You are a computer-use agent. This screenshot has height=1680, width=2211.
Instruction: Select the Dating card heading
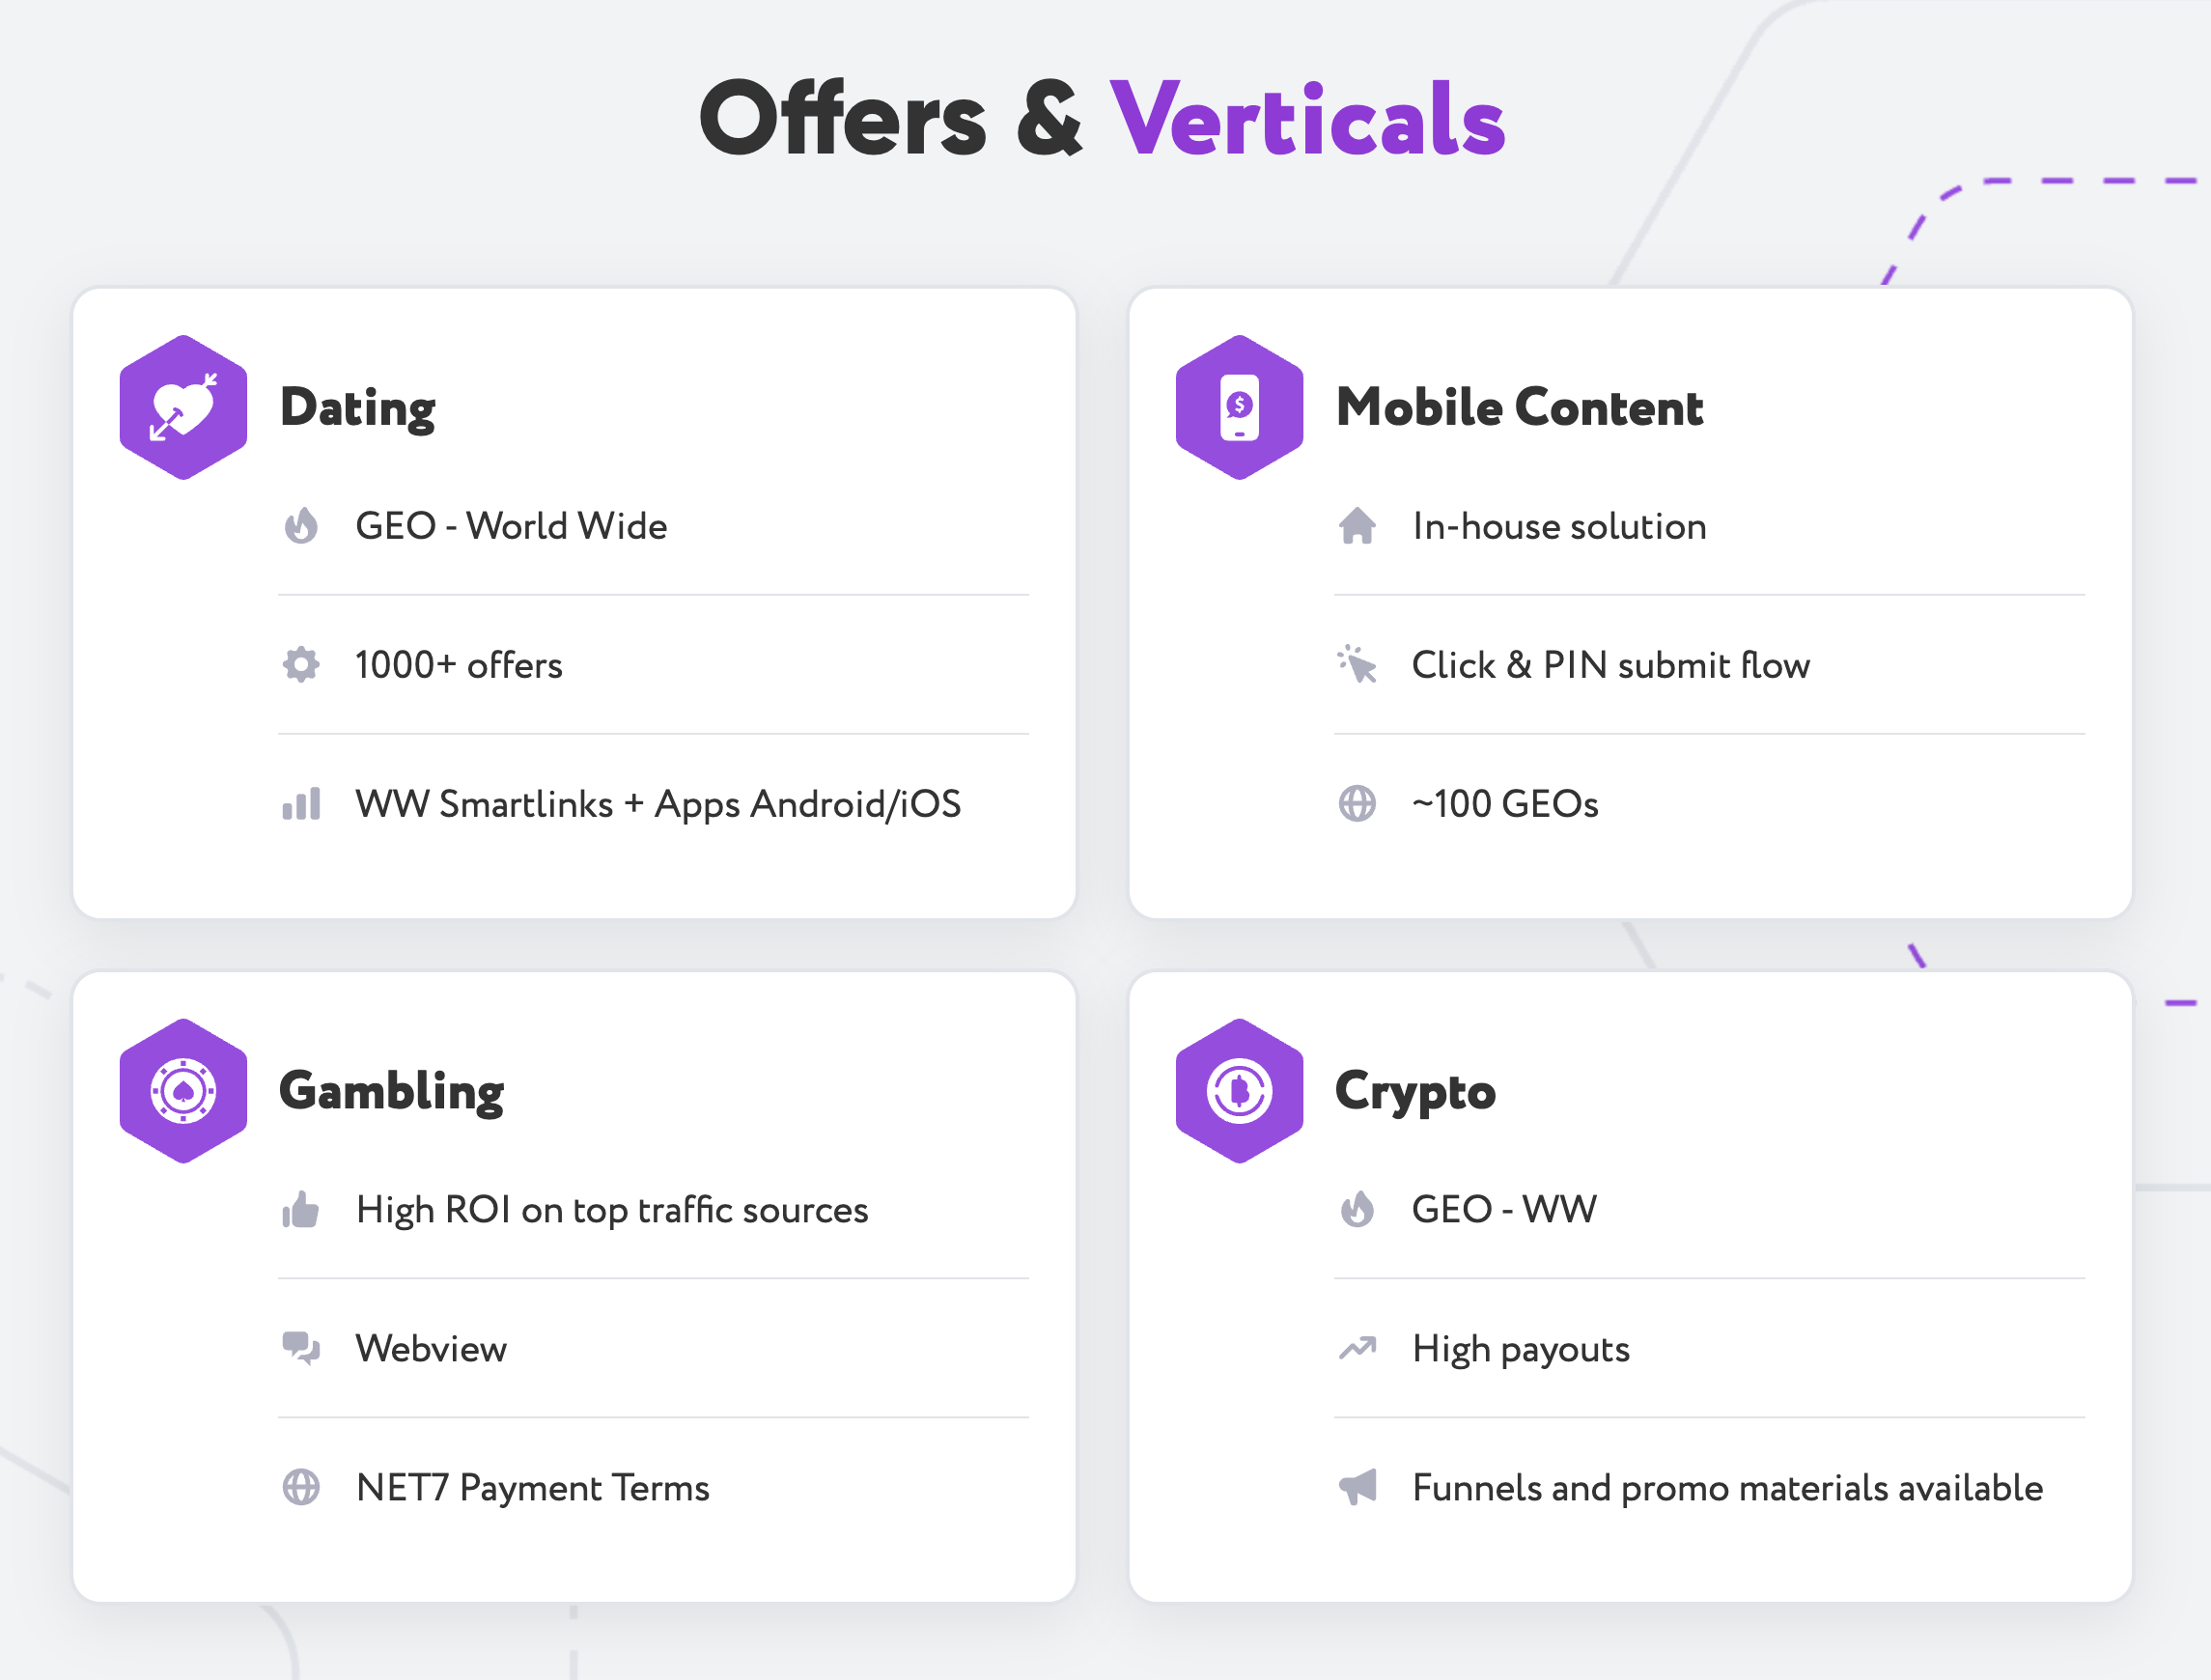(x=358, y=408)
